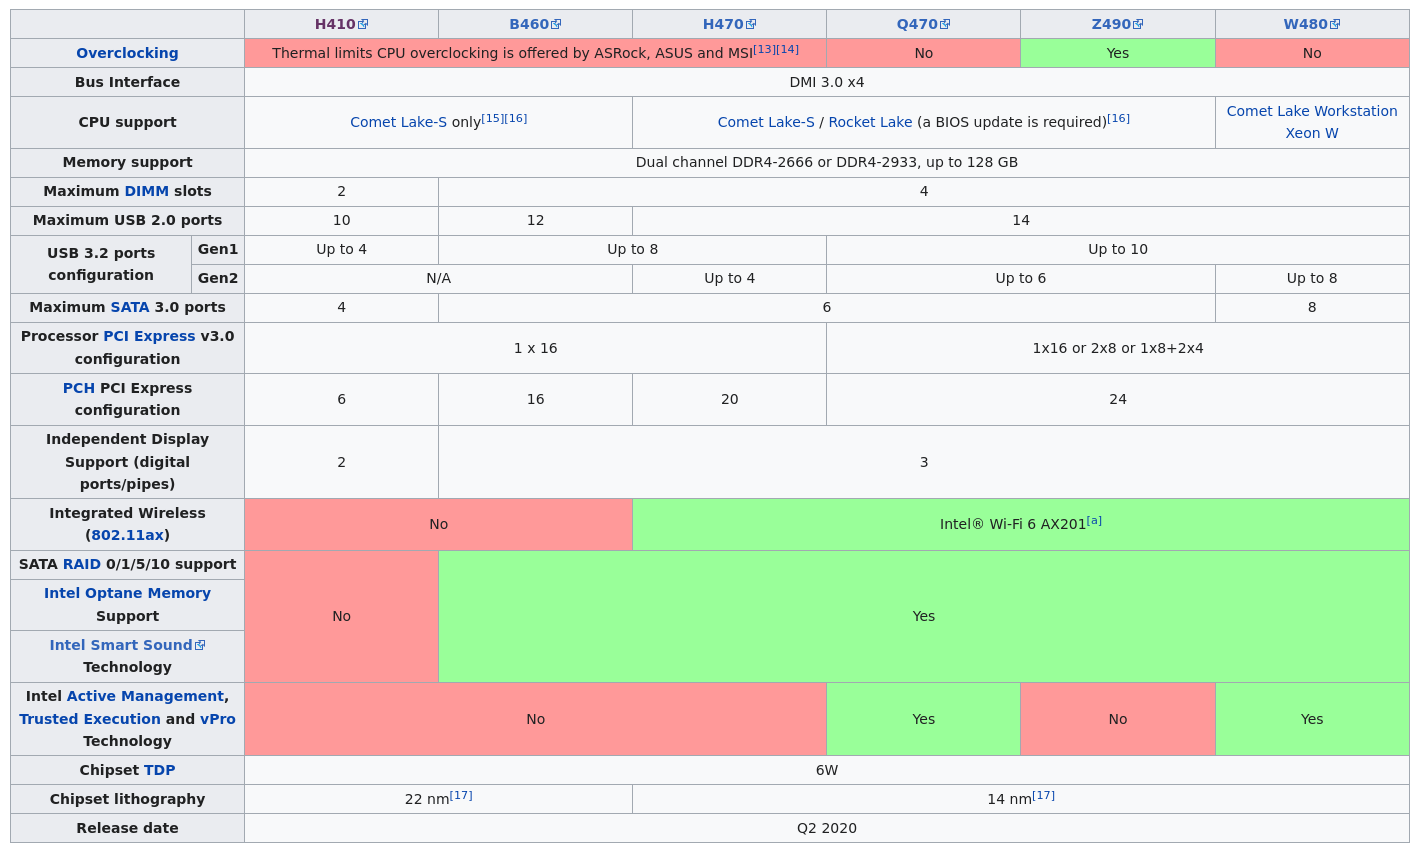1418x853 pixels.
Task: Click Comet Lake-S link in the 'only' cell
Action: 398,122
